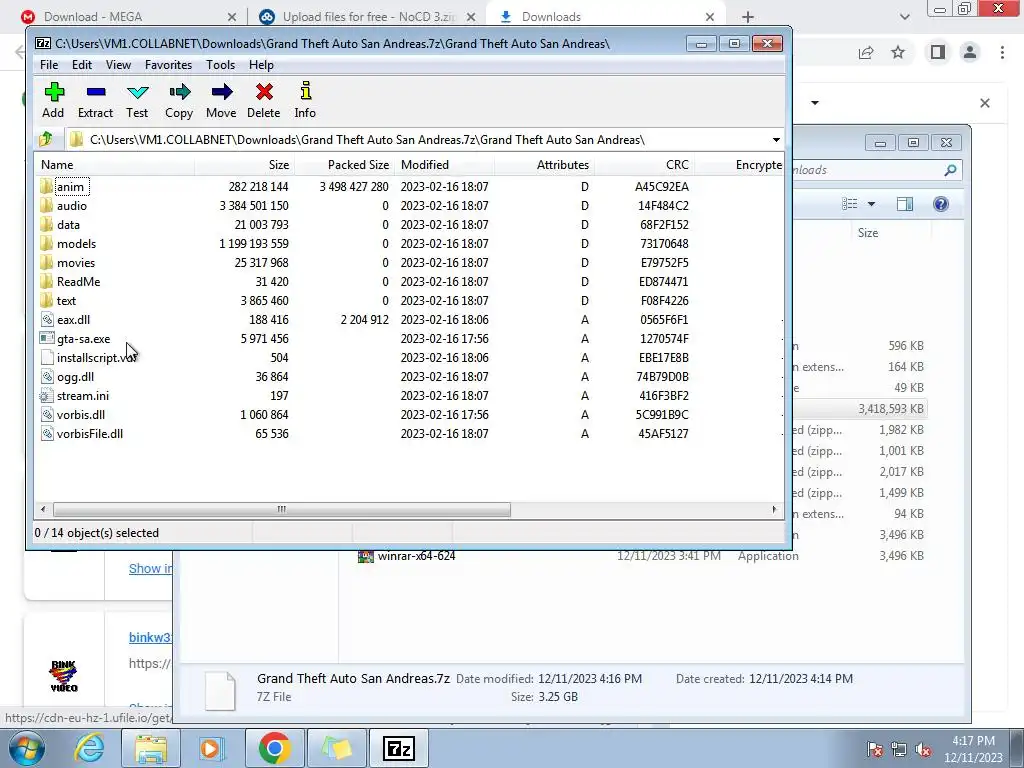
Task: Click the 7-Zip address path field
Action: point(418,140)
